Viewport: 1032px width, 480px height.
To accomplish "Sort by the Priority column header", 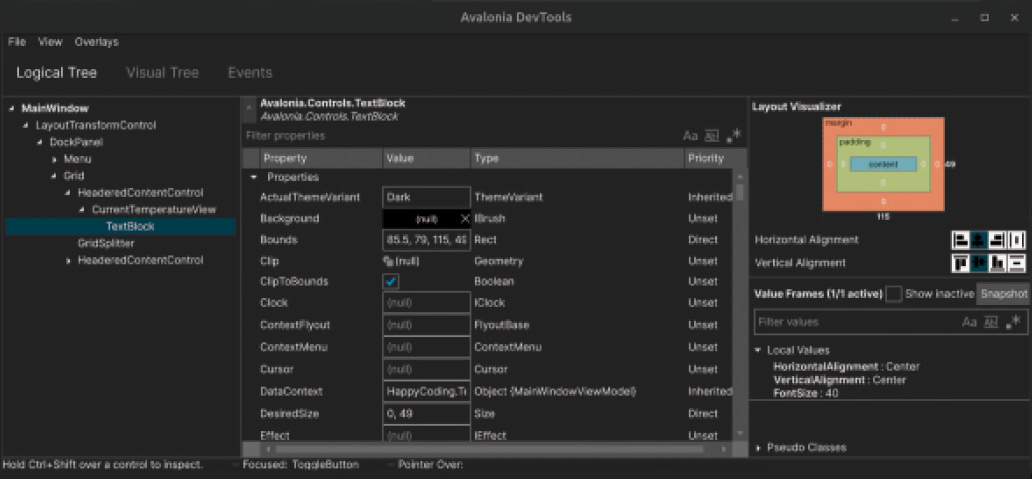I will point(715,159).
